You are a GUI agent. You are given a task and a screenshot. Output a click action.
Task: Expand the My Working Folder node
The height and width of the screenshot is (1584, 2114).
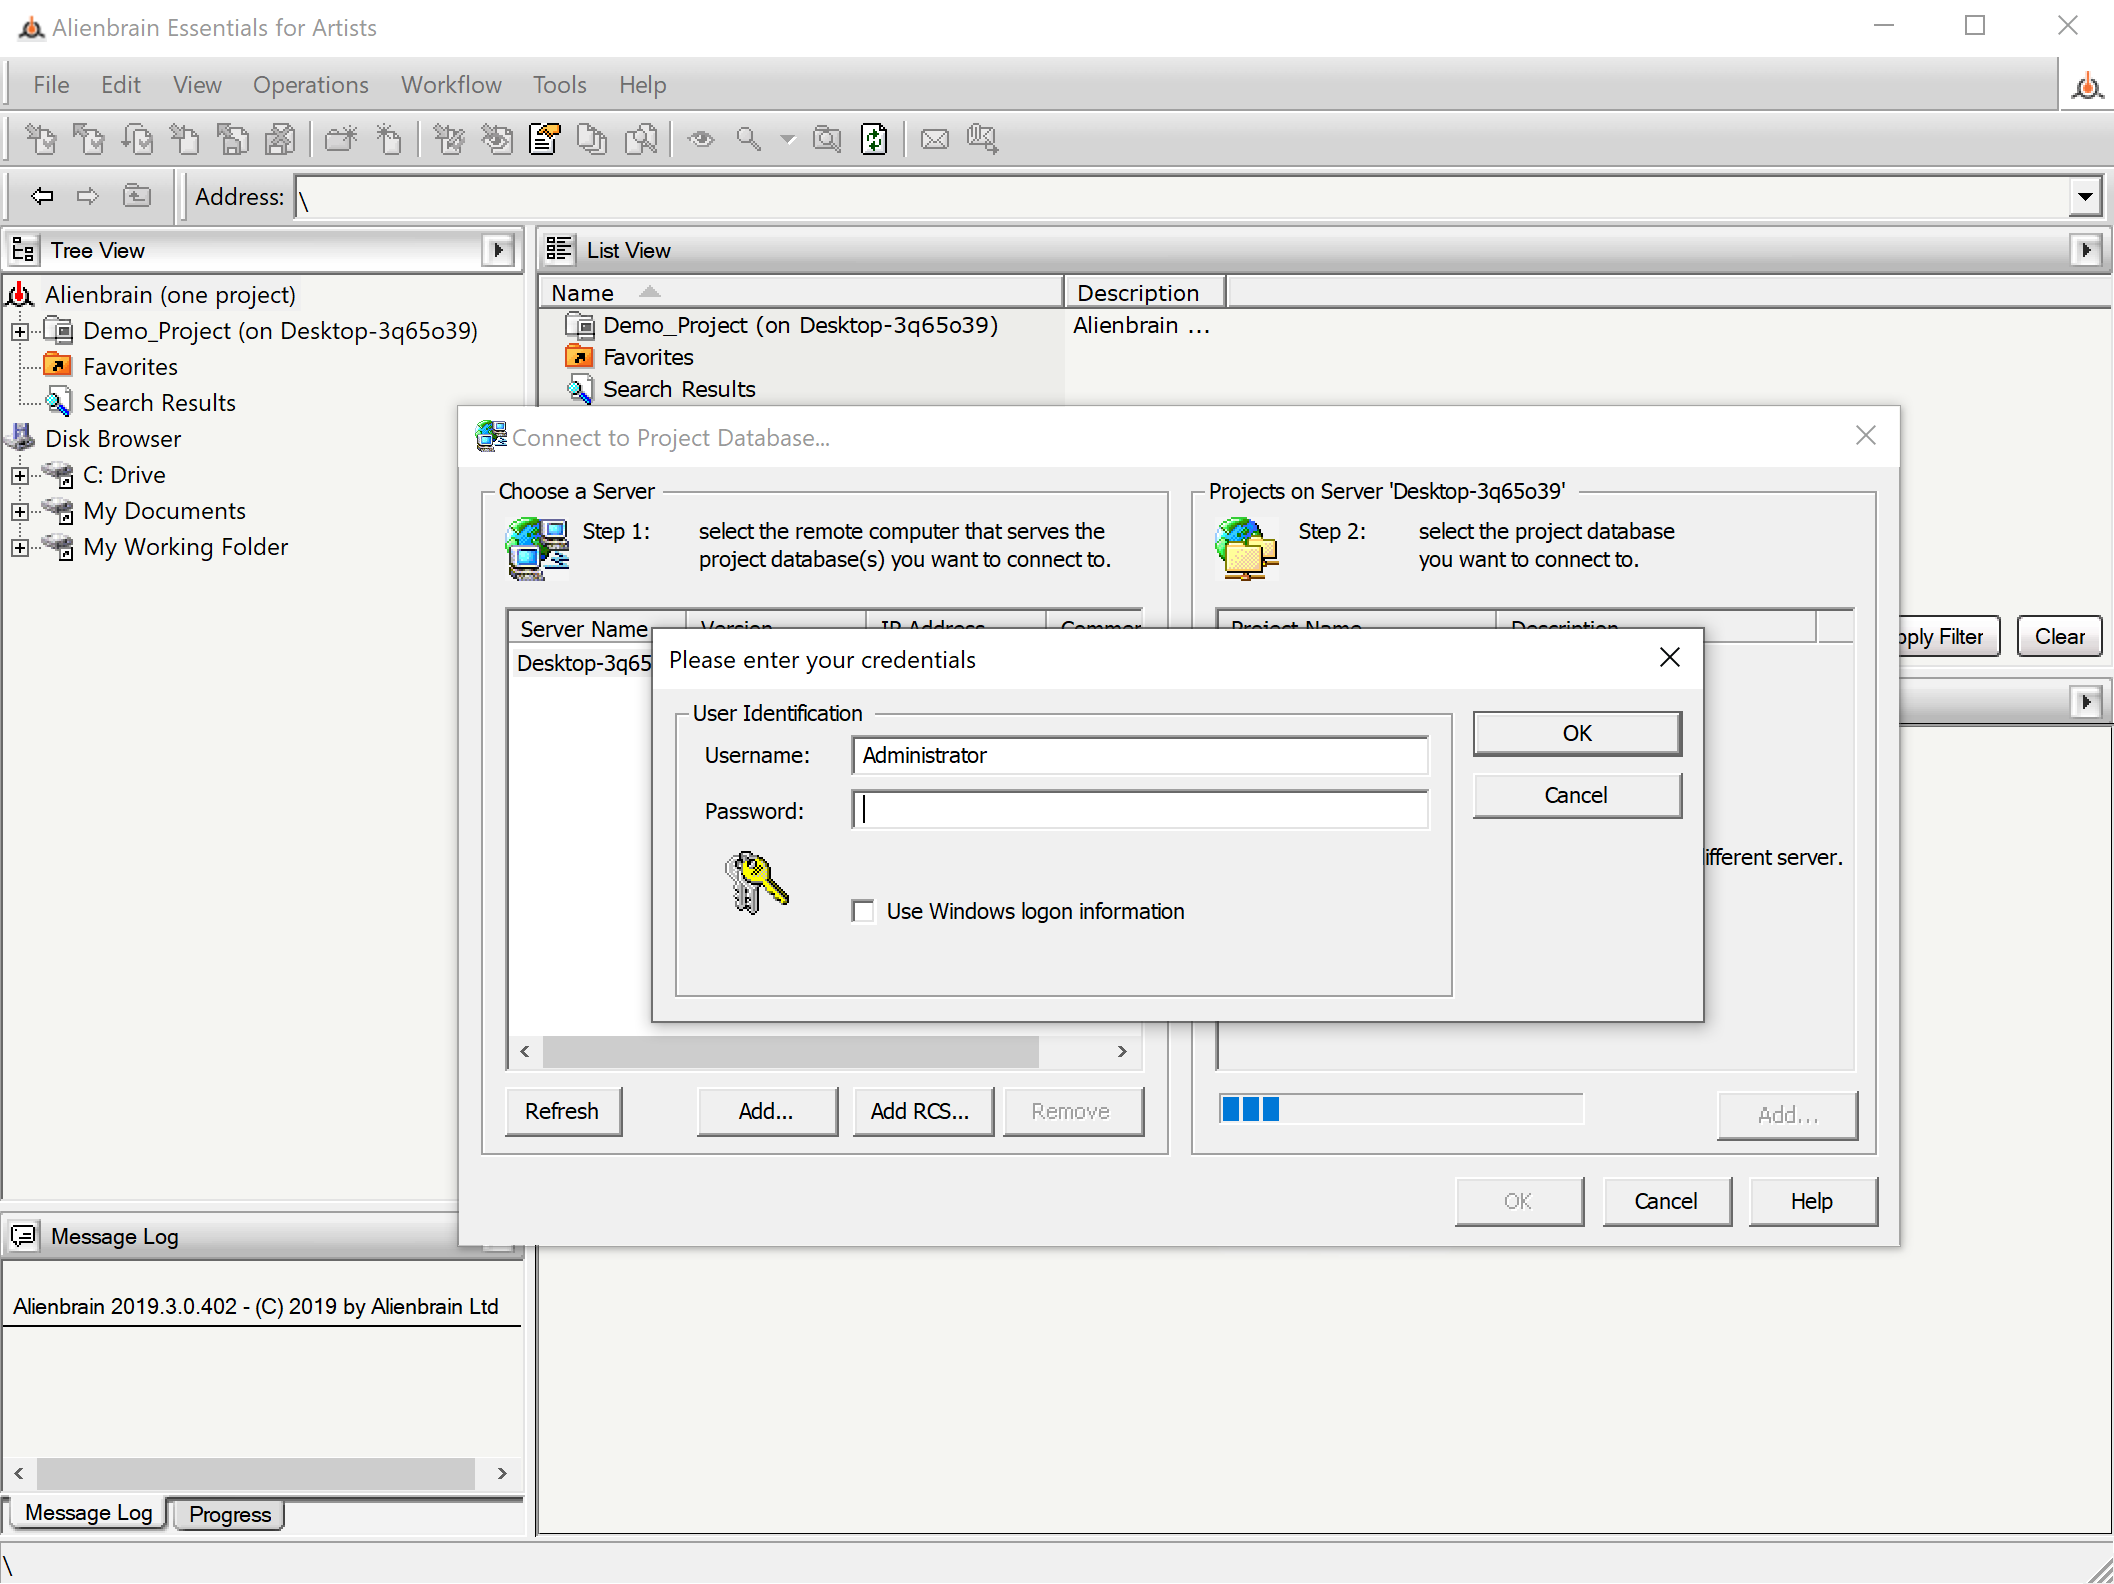pos(20,547)
